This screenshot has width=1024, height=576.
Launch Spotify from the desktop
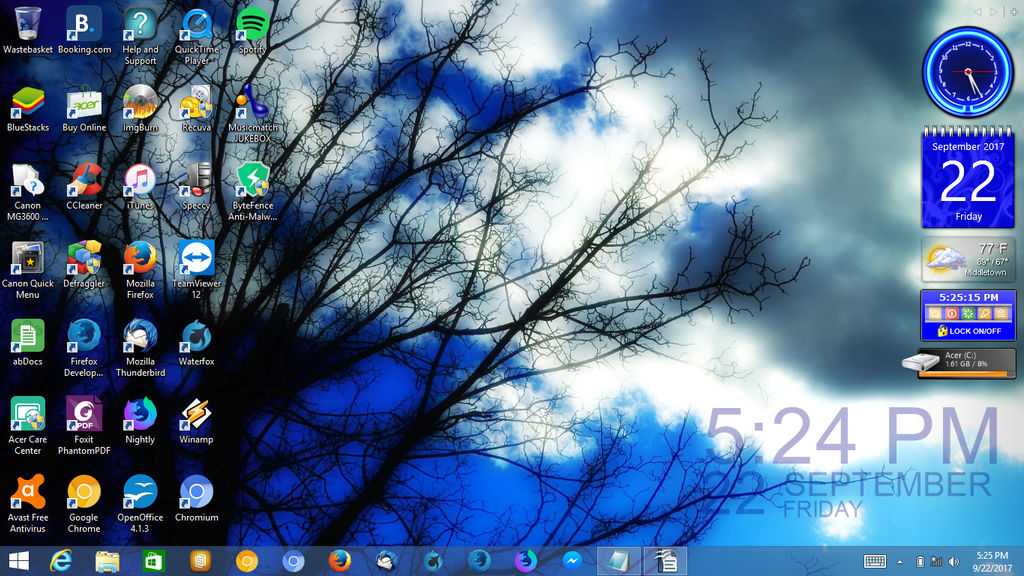tap(251, 22)
